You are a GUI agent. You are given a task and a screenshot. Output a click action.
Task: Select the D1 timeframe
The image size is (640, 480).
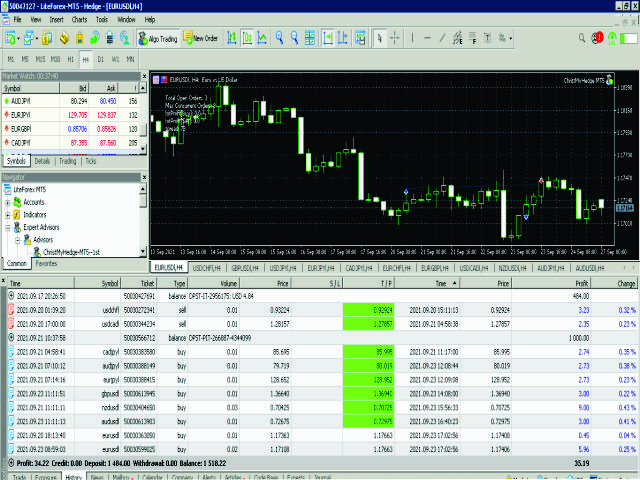click(x=100, y=60)
